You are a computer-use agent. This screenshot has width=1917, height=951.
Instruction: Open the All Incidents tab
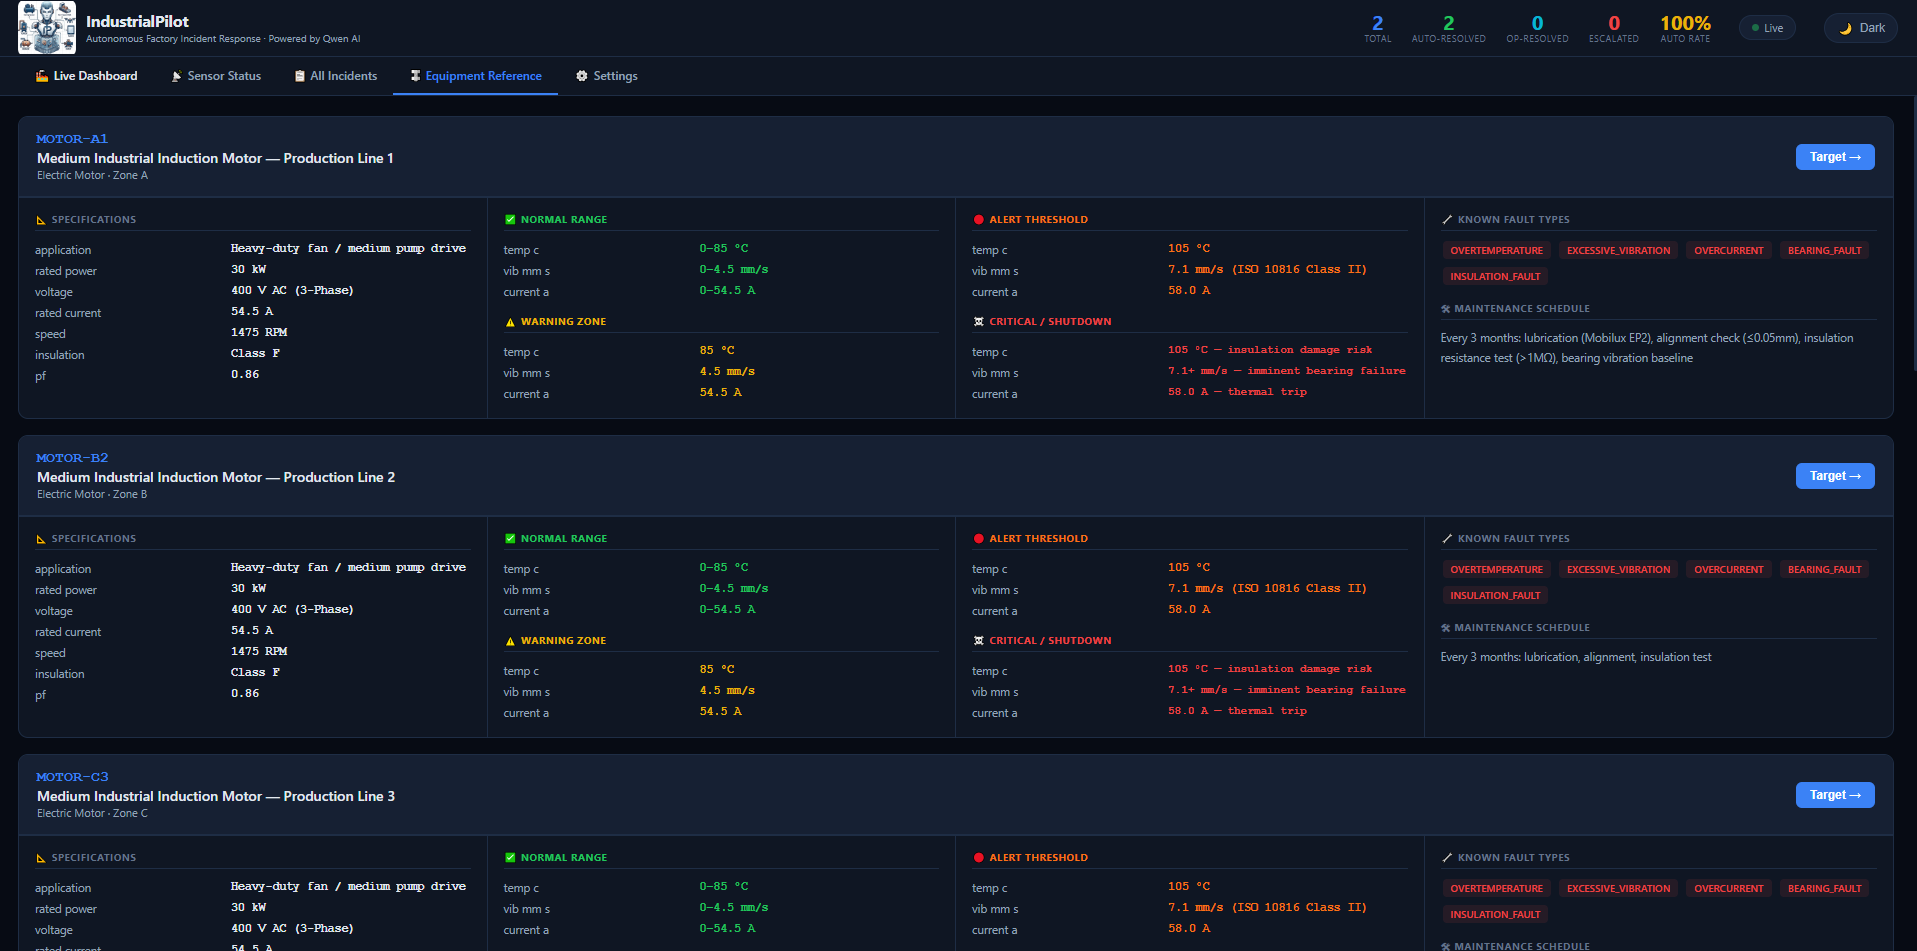click(336, 76)
